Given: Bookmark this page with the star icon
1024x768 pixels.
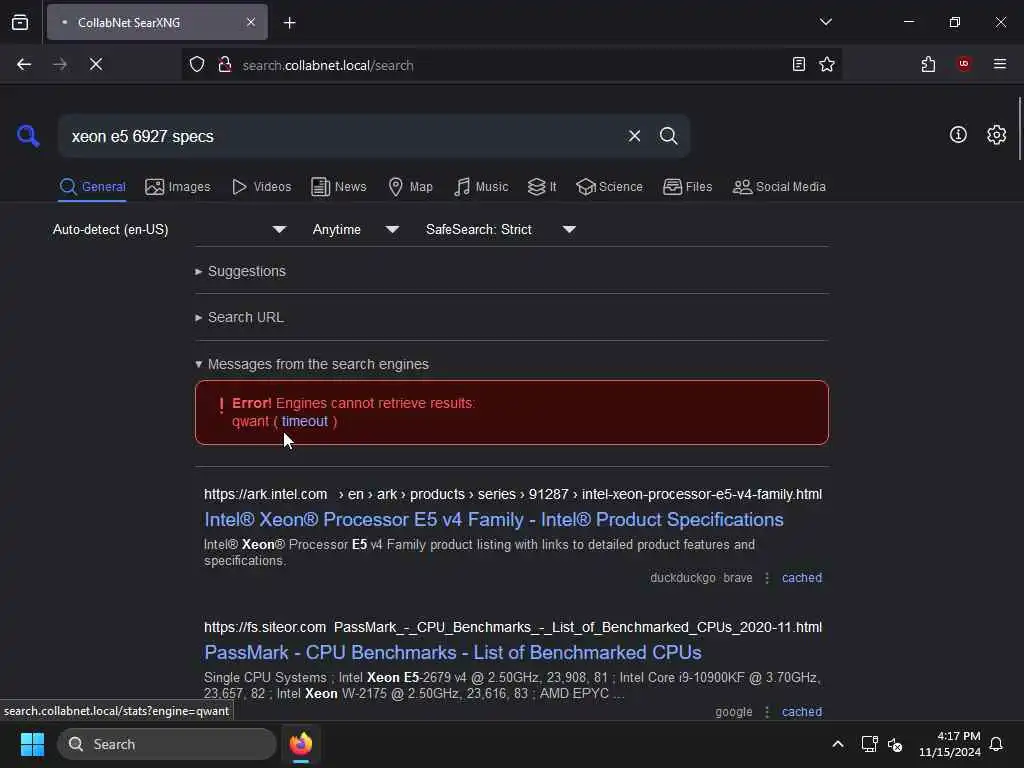Looking at the screenshot, I should [827, 65].
